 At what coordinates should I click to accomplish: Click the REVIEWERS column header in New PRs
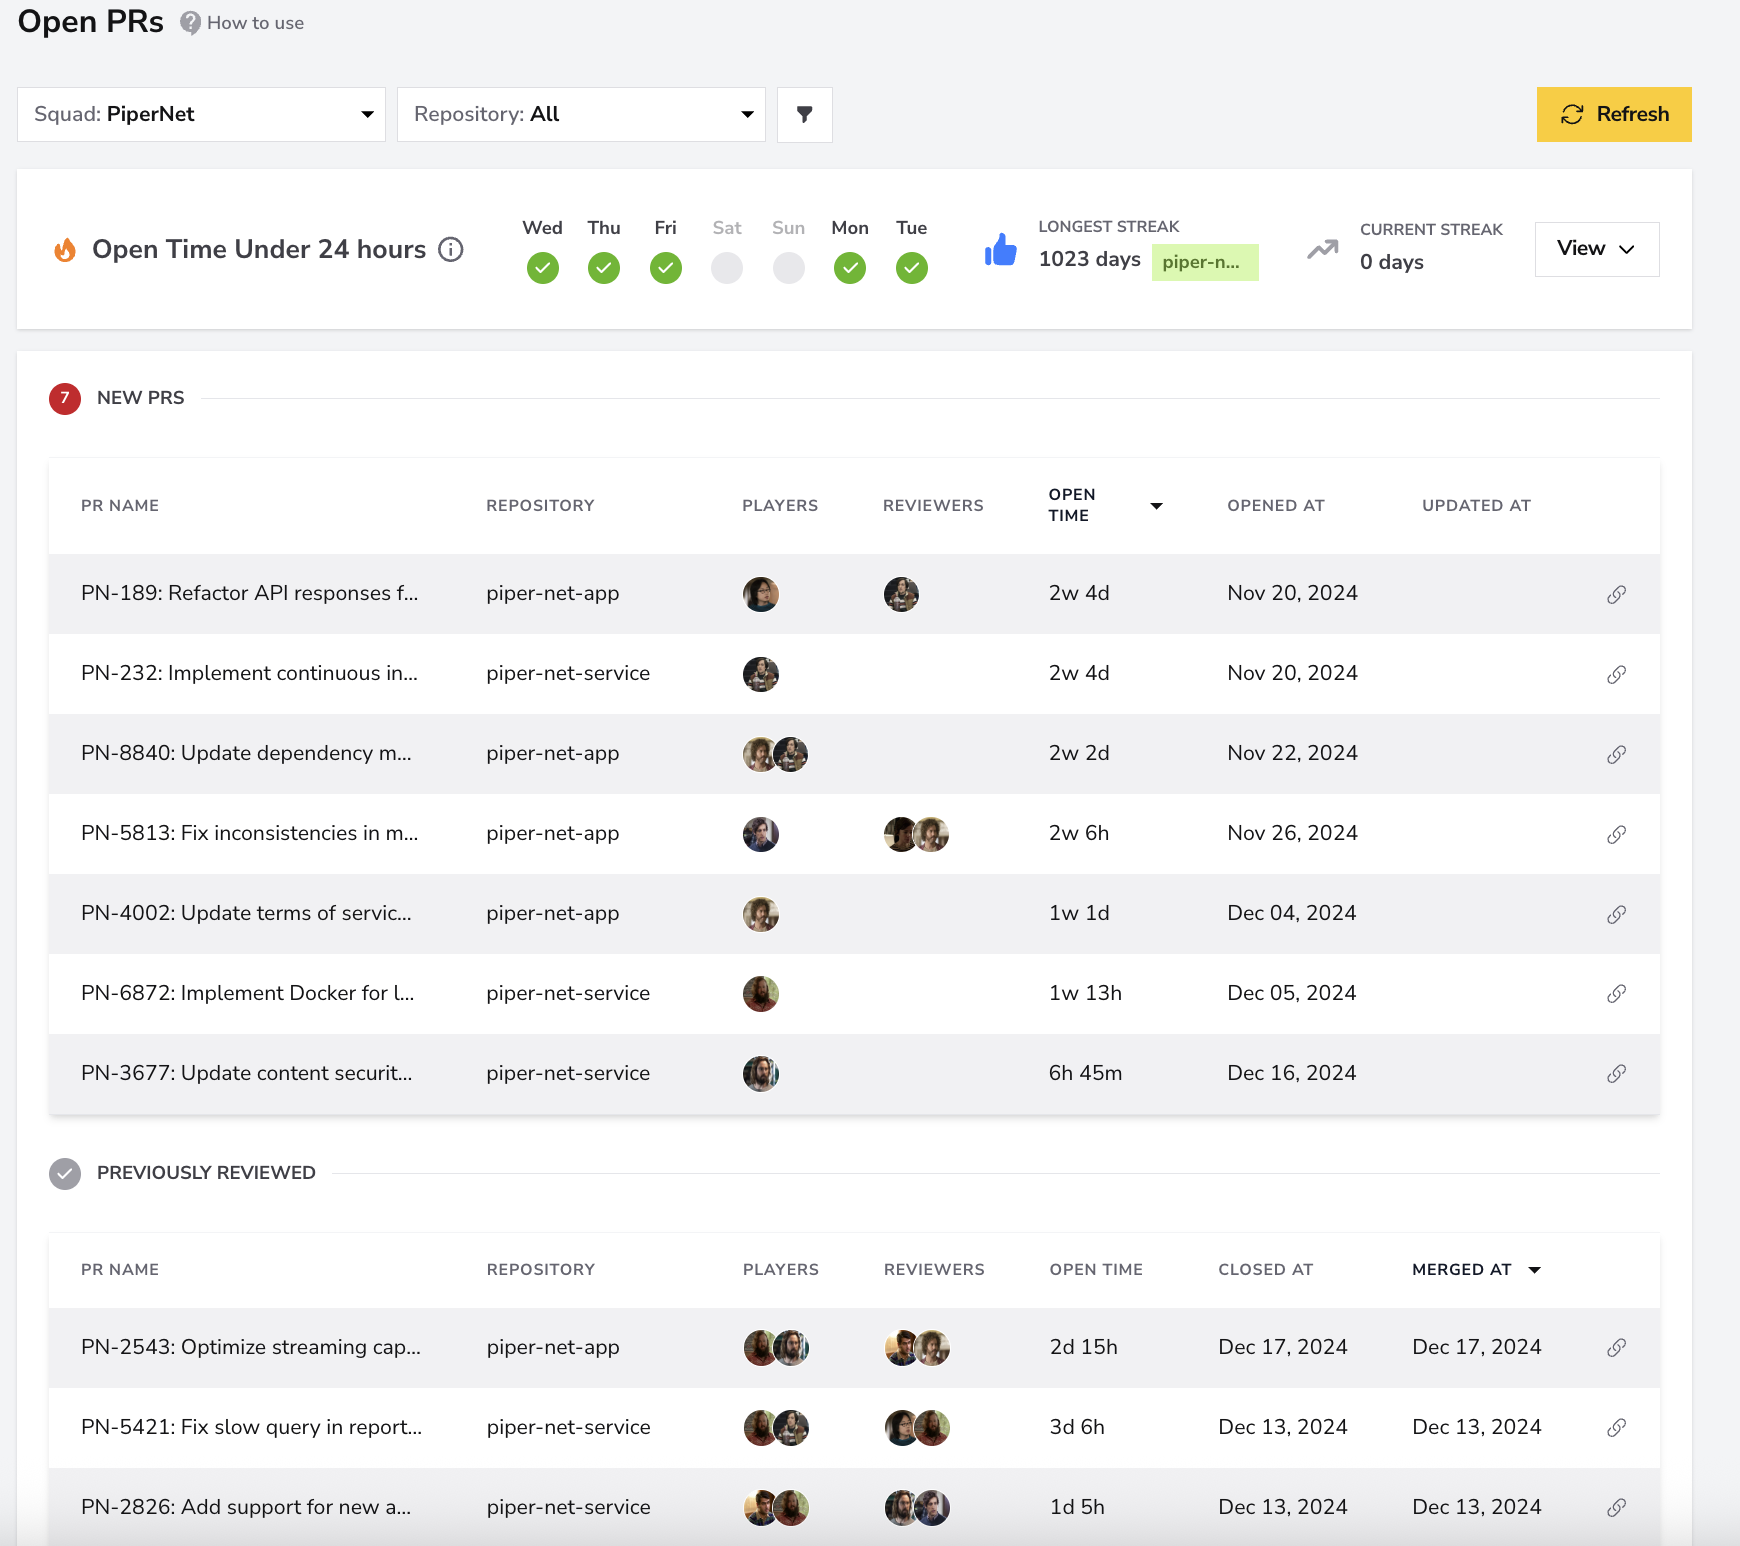pos(933,506)
